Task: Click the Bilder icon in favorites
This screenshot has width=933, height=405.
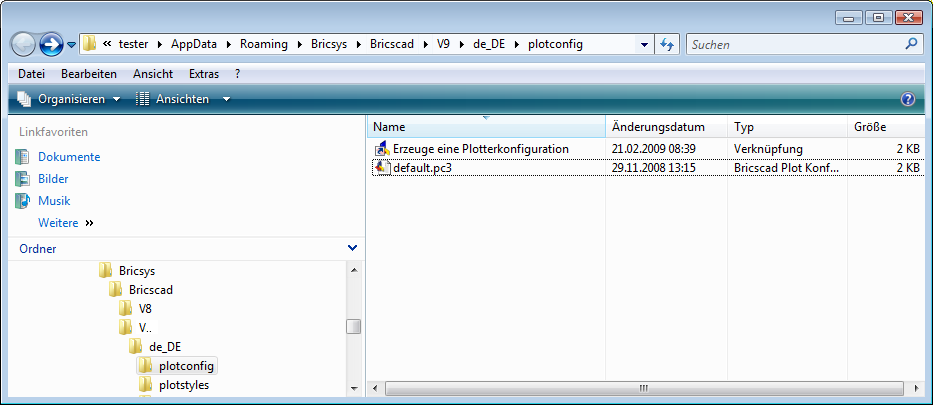Action: [x=22, y=179]
